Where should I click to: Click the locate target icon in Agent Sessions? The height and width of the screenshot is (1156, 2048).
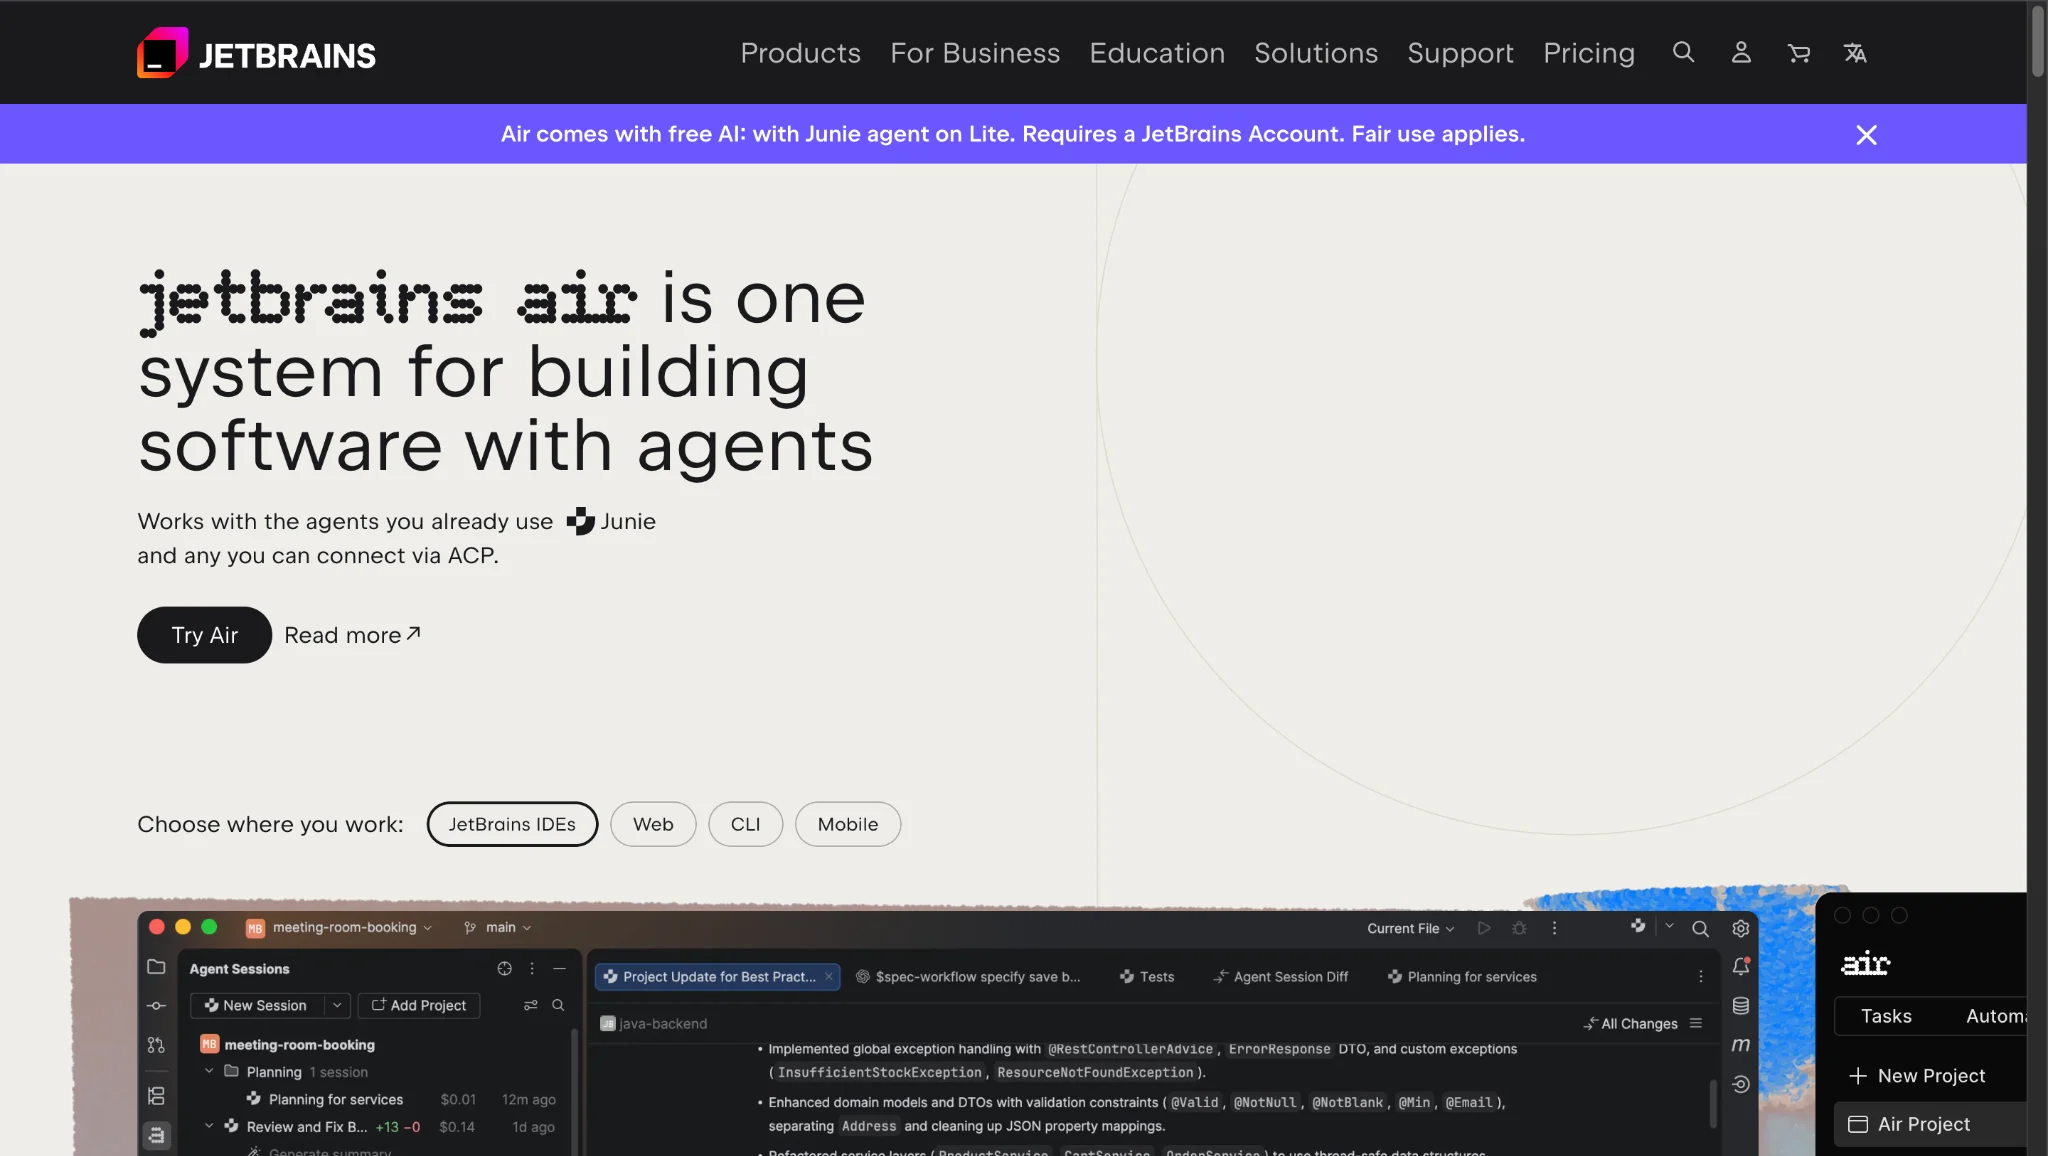(x=504, y=968)
